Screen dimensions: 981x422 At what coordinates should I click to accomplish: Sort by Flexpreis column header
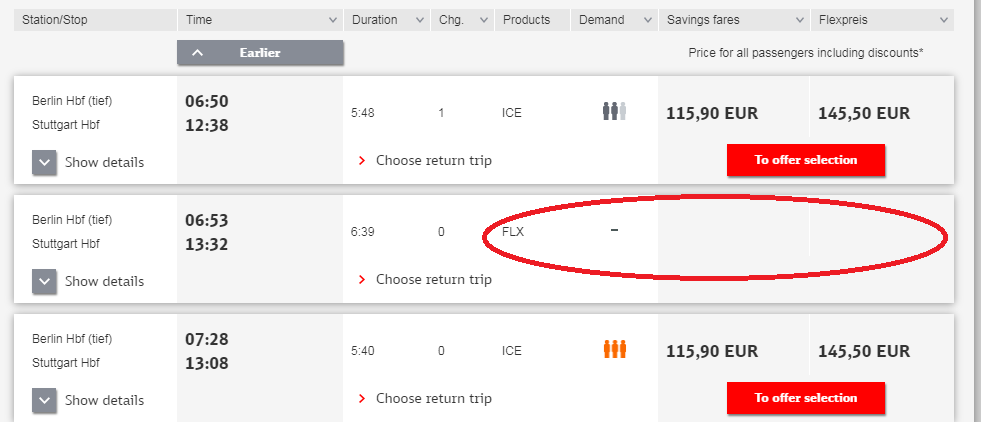pyautogui.click(x=882, y=20)
